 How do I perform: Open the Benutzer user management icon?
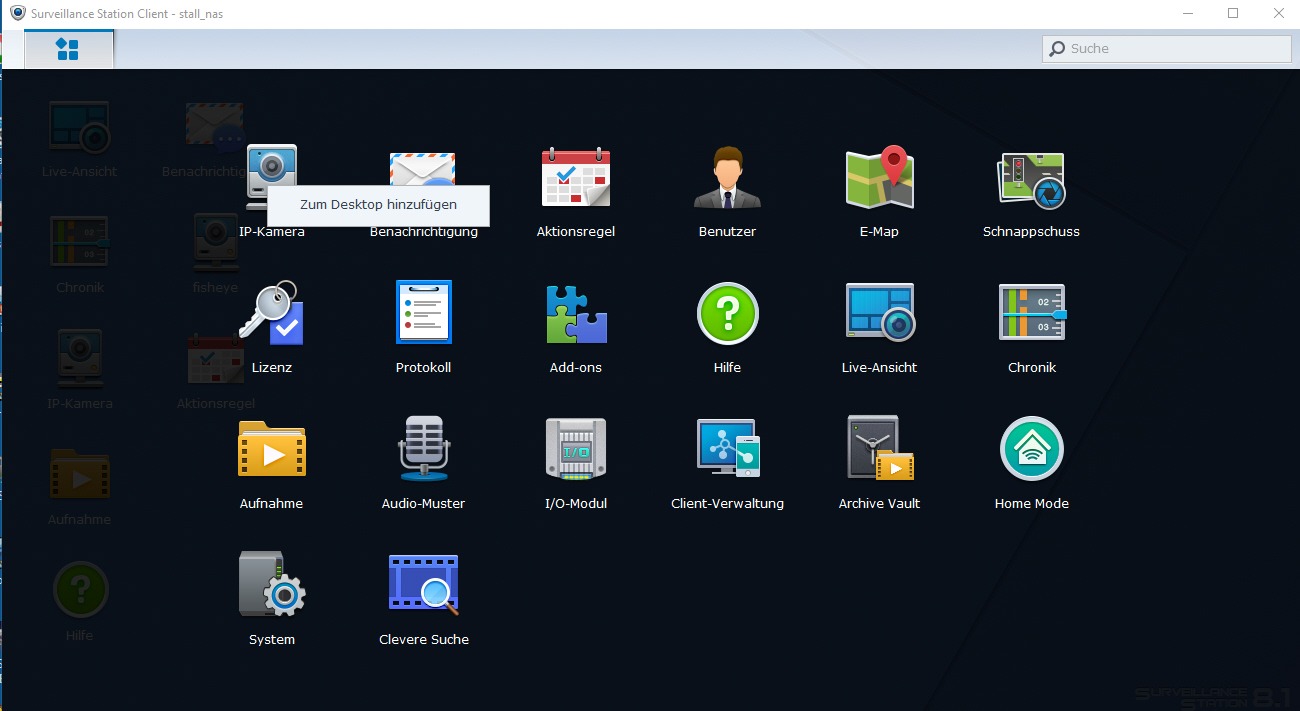727,178
